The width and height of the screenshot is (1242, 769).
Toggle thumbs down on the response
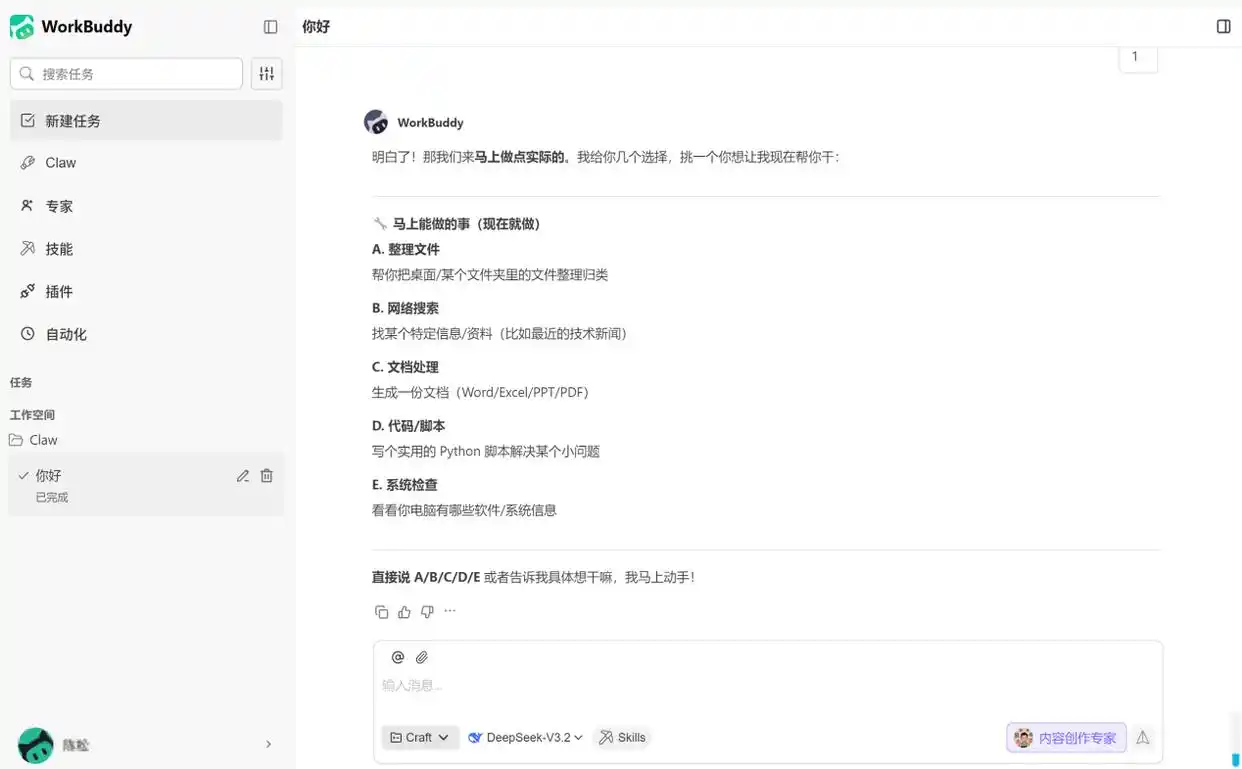click(x=427, y=611)
